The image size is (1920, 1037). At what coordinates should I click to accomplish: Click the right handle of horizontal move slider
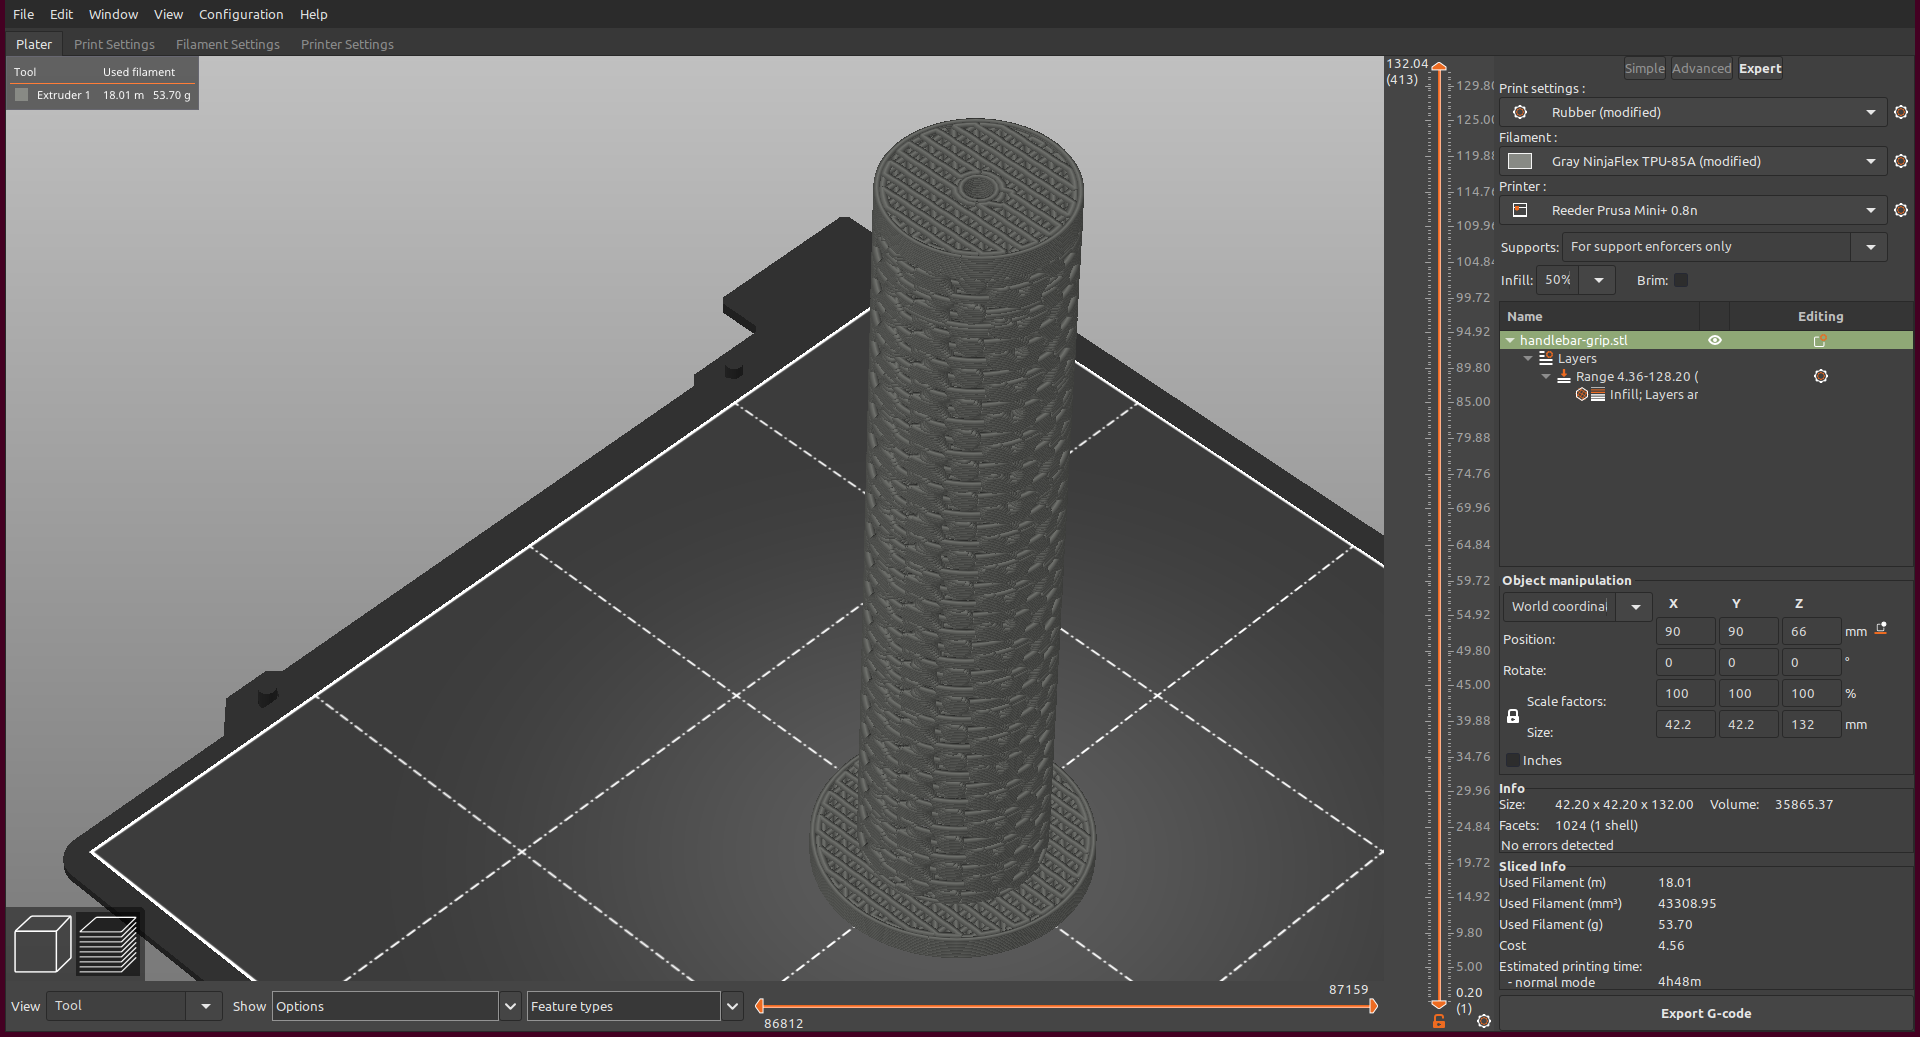click(1373, 1006)
